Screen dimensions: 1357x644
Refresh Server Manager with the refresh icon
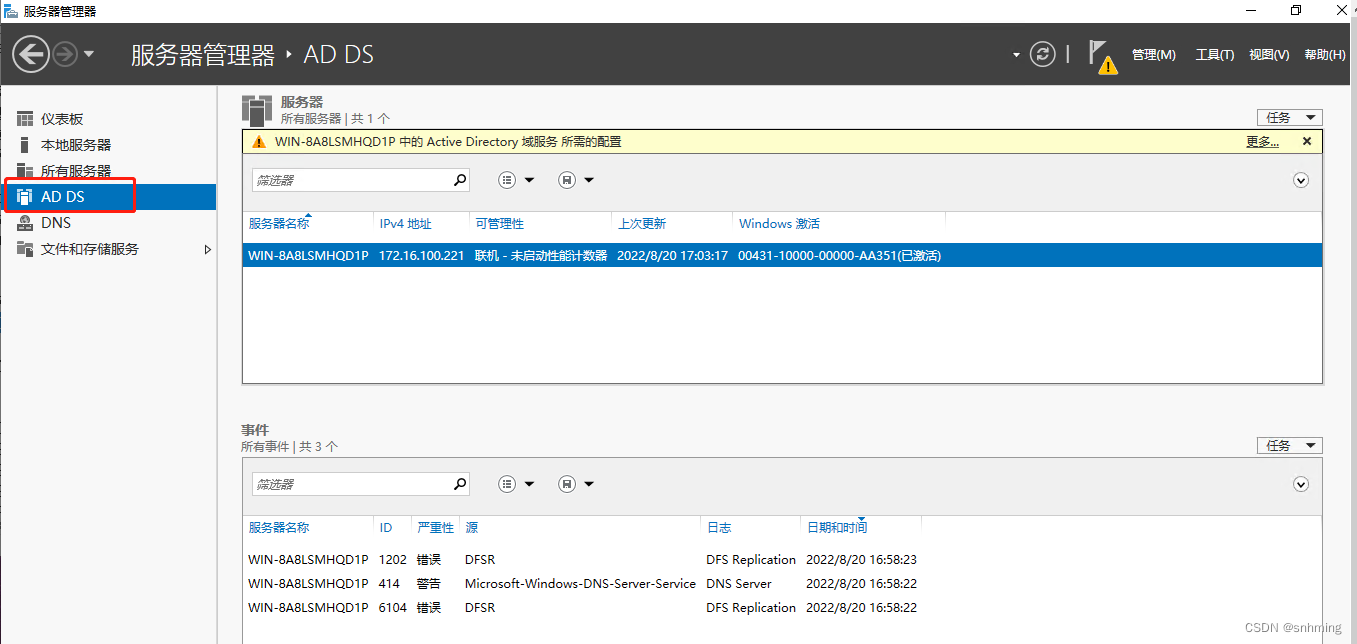coord(1042,54)
